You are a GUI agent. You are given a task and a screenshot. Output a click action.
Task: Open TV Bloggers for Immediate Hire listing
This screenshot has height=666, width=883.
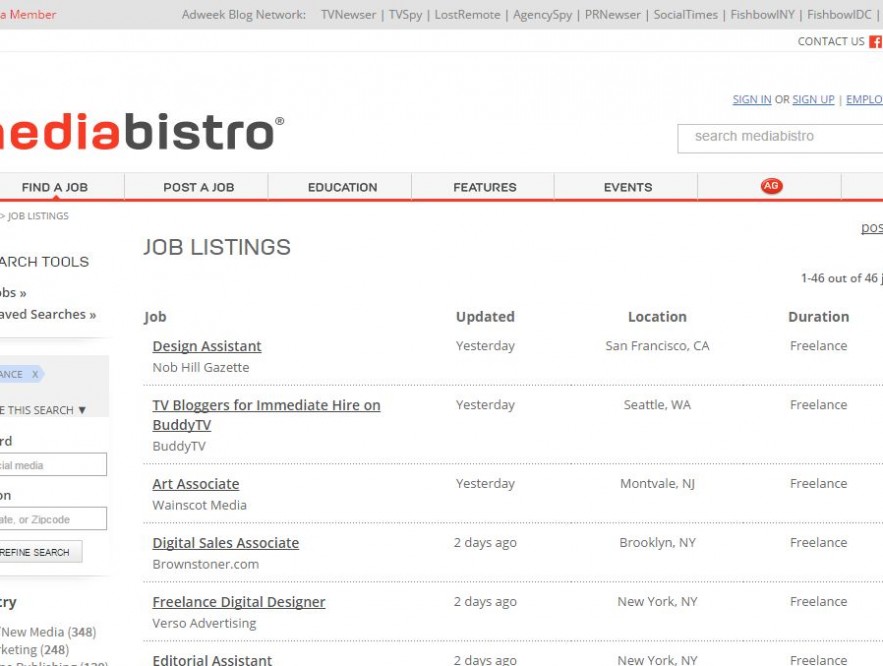tap(266, 415)
